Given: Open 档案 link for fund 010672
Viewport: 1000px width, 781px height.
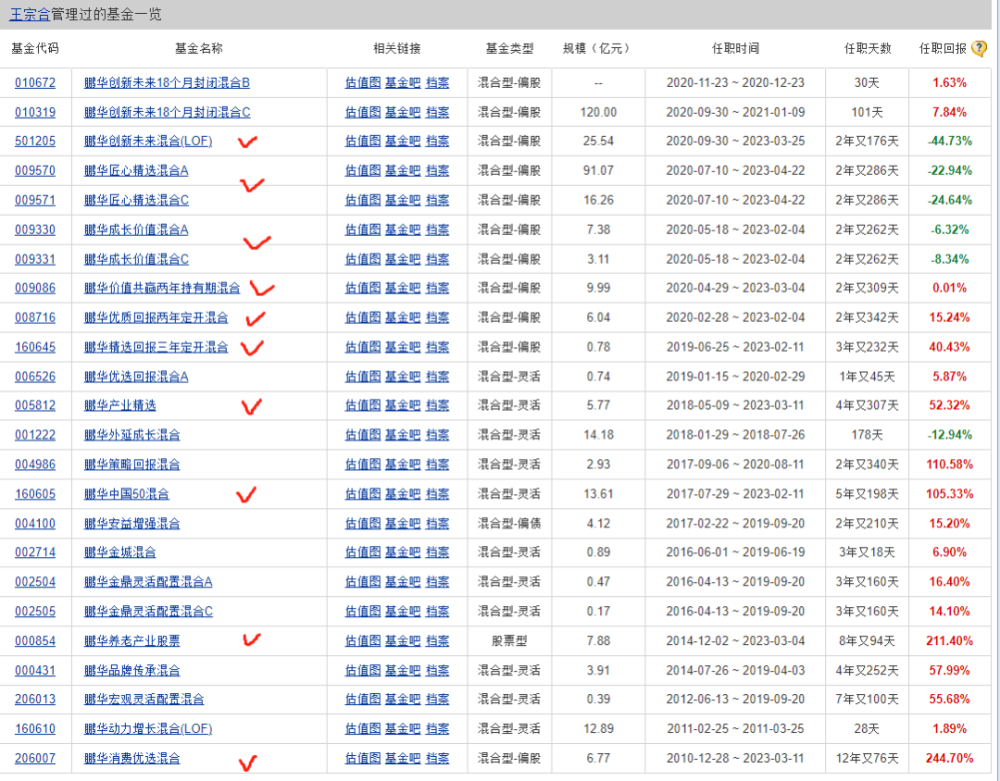Looking at the screenshot, I should [438, 83].
